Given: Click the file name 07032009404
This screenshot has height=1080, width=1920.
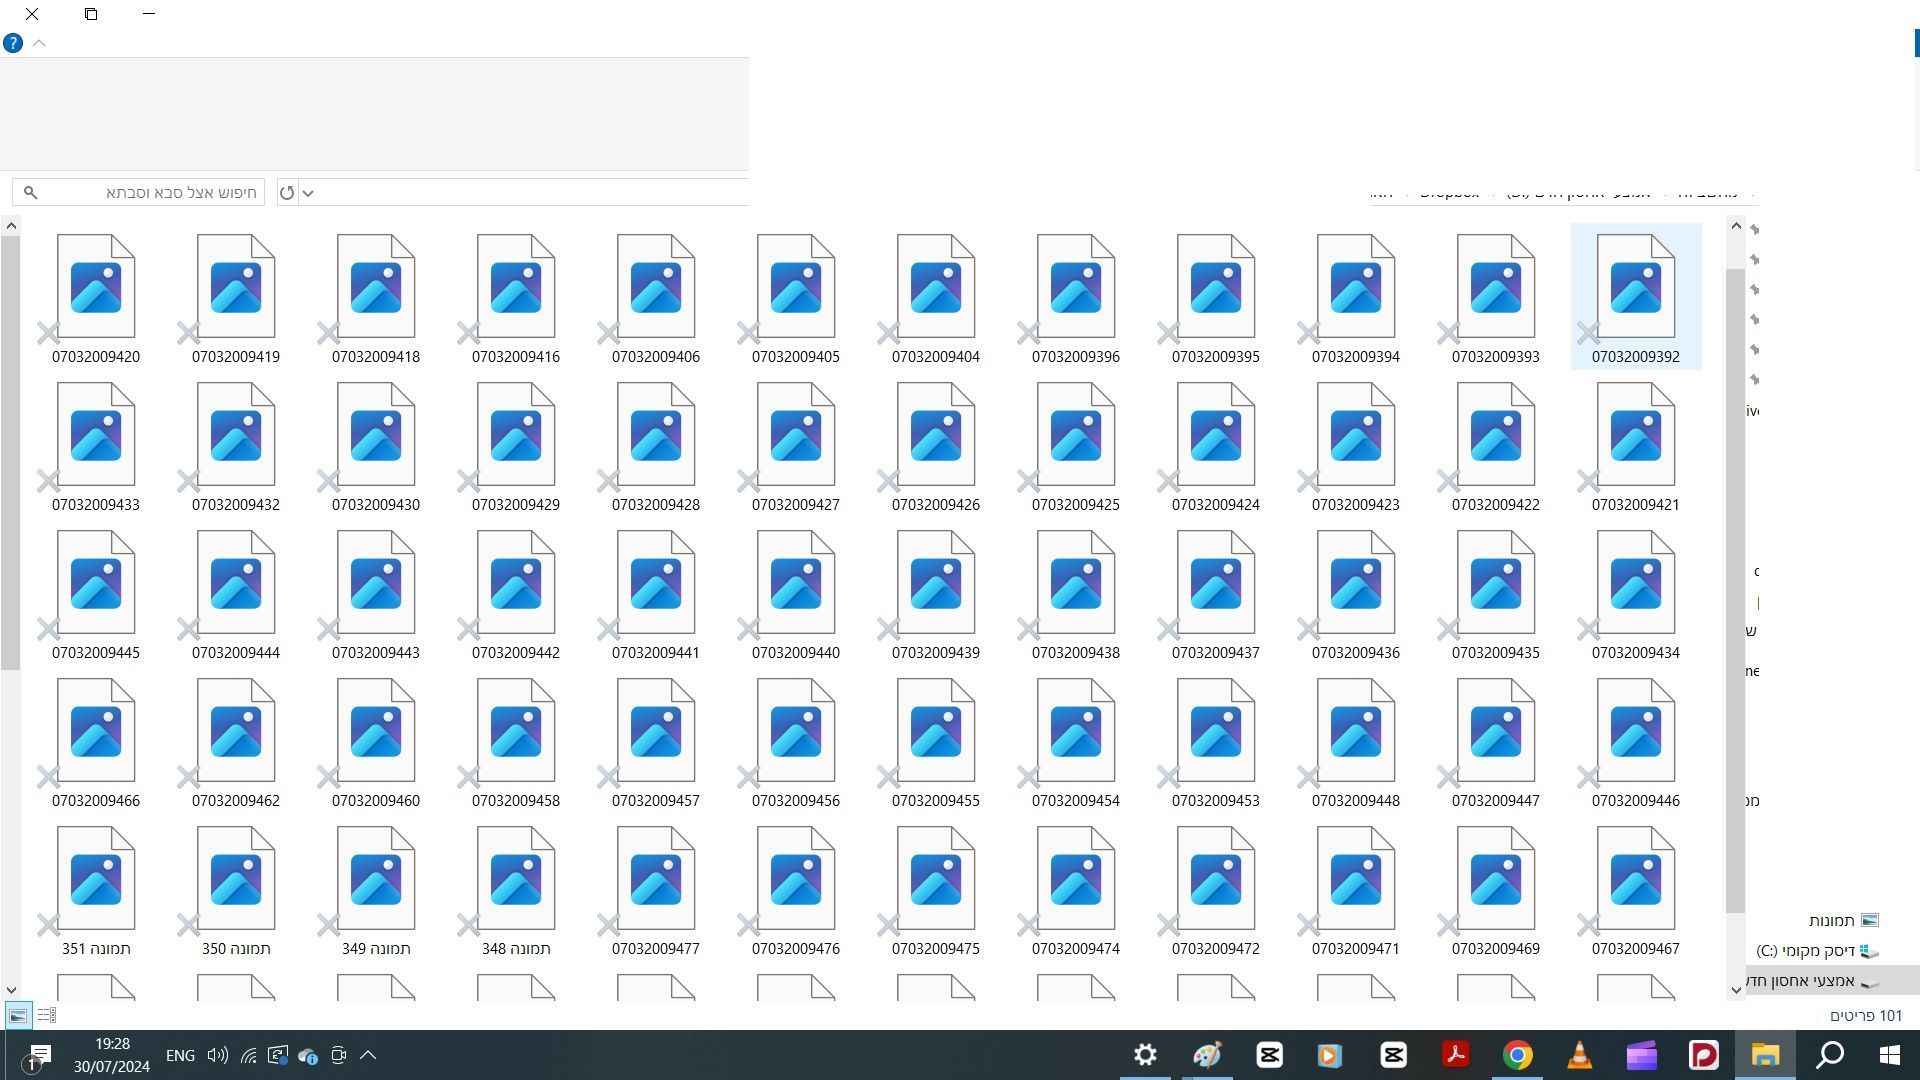Looking at the screenshot, I should 936,357.
